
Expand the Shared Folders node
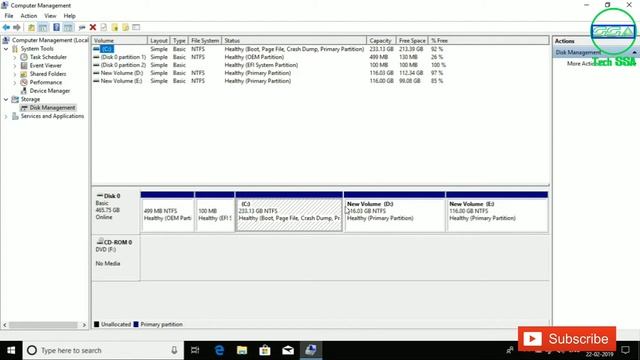point(15,74)
